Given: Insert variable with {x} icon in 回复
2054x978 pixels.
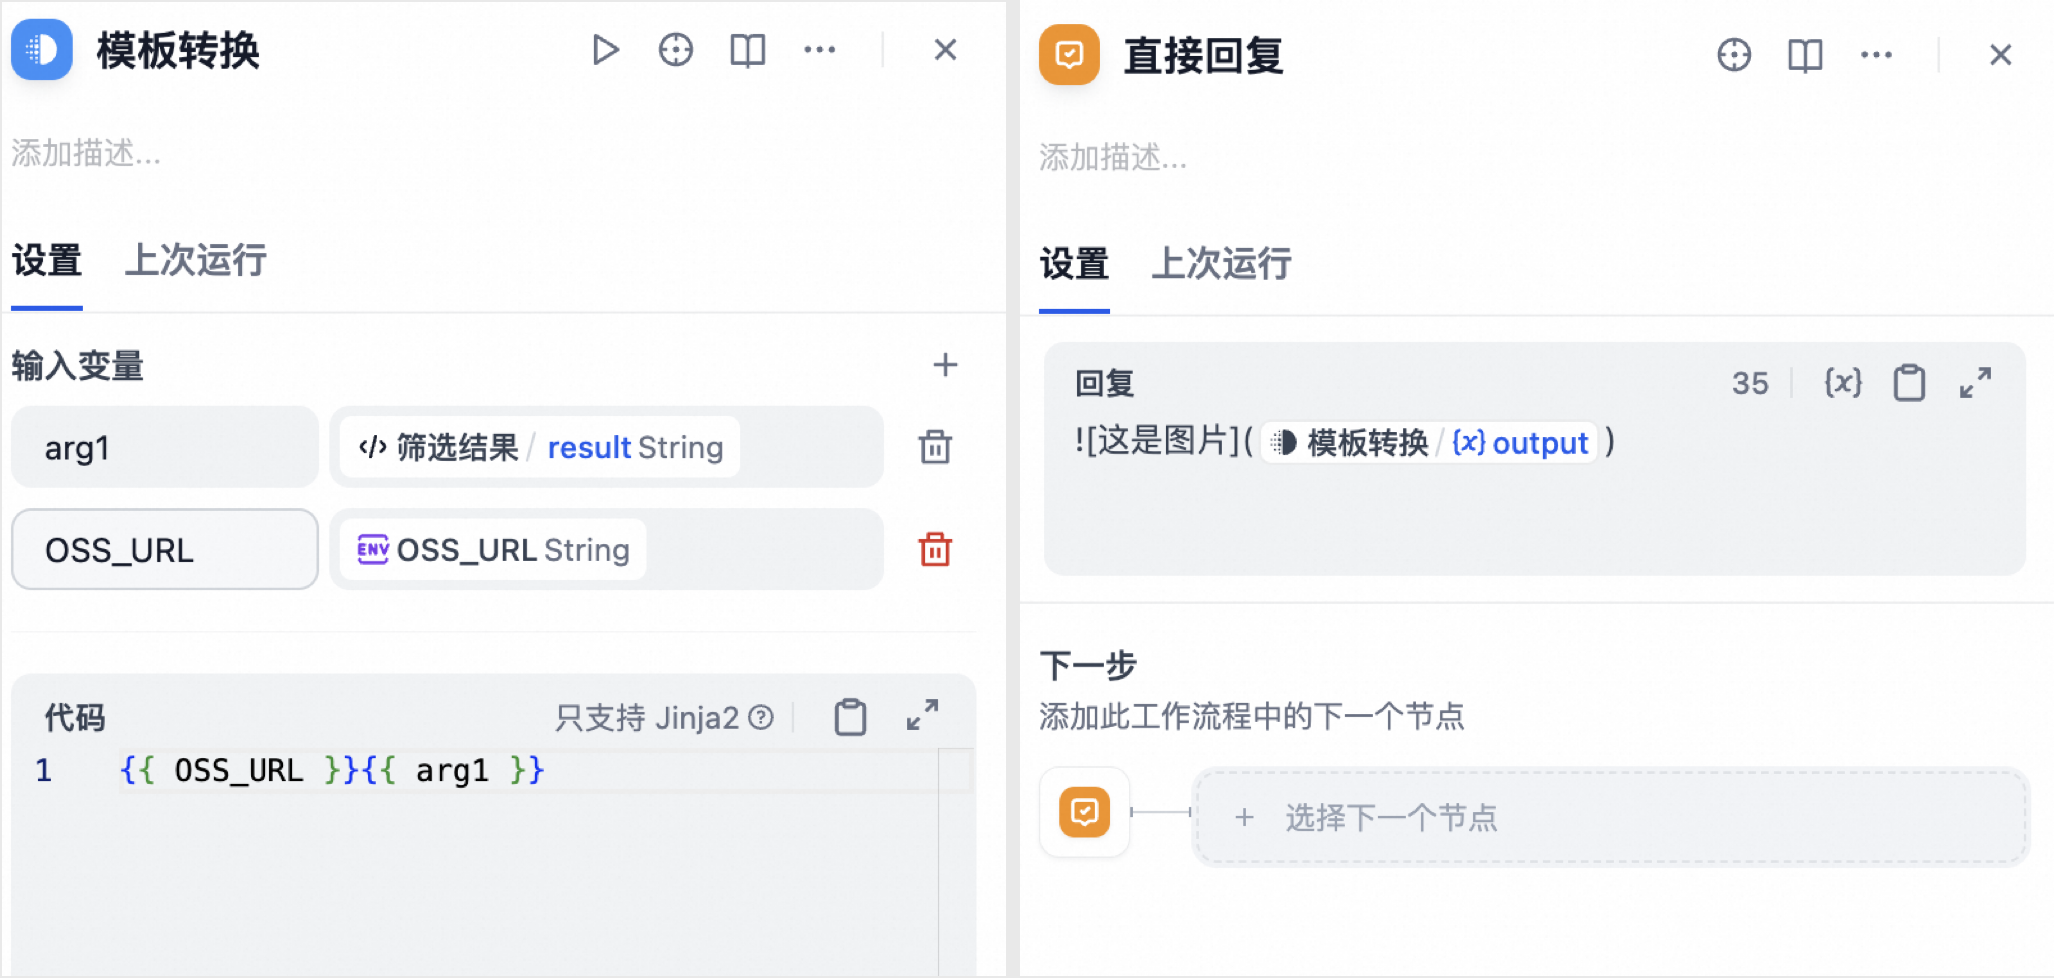Looking at the screenshot, I should 1843,382.
